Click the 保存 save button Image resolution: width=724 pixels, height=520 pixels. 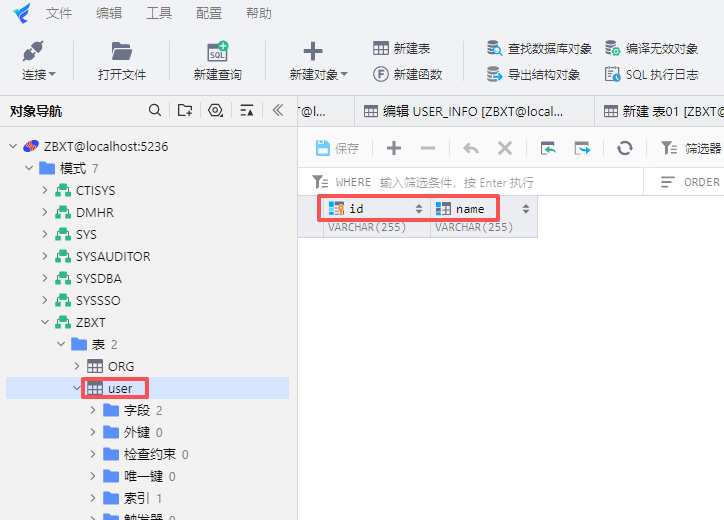[337, 148]
